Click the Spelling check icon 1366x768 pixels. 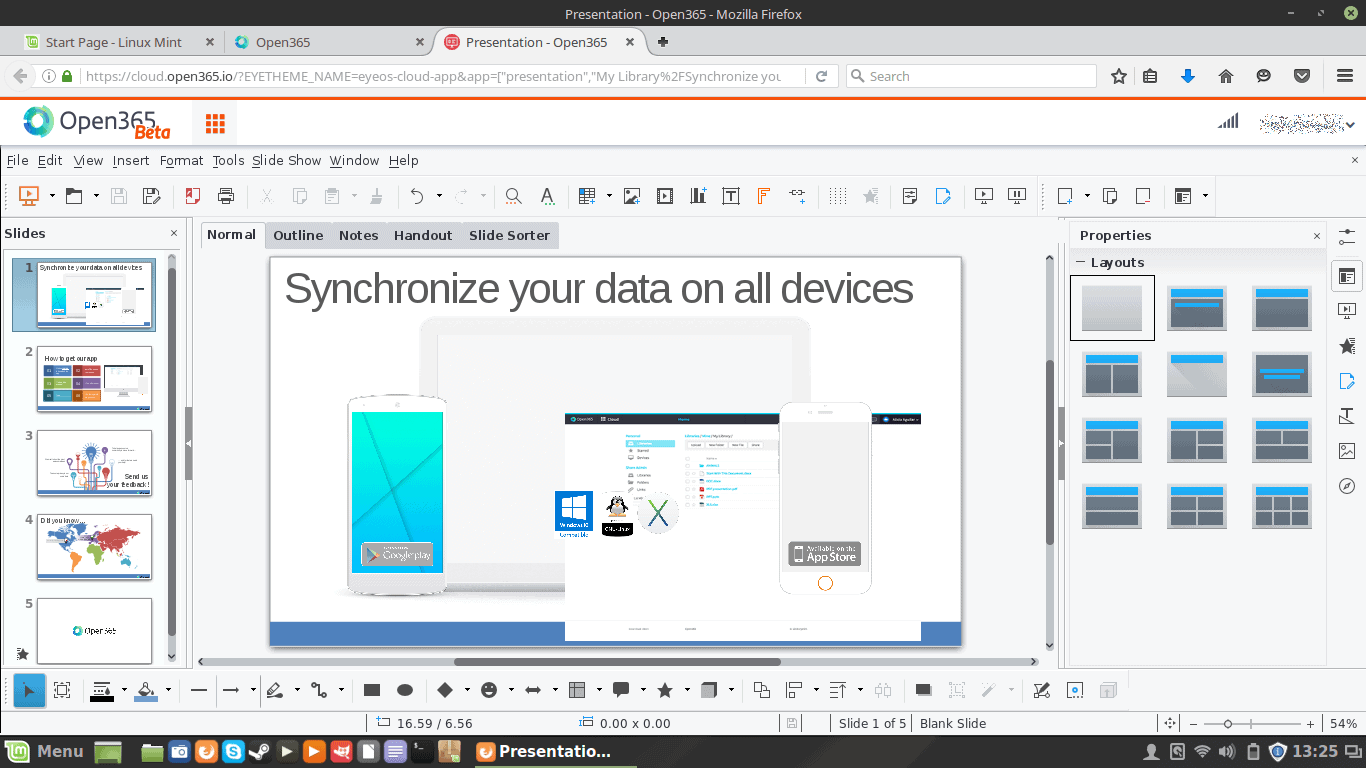(547, 196)
